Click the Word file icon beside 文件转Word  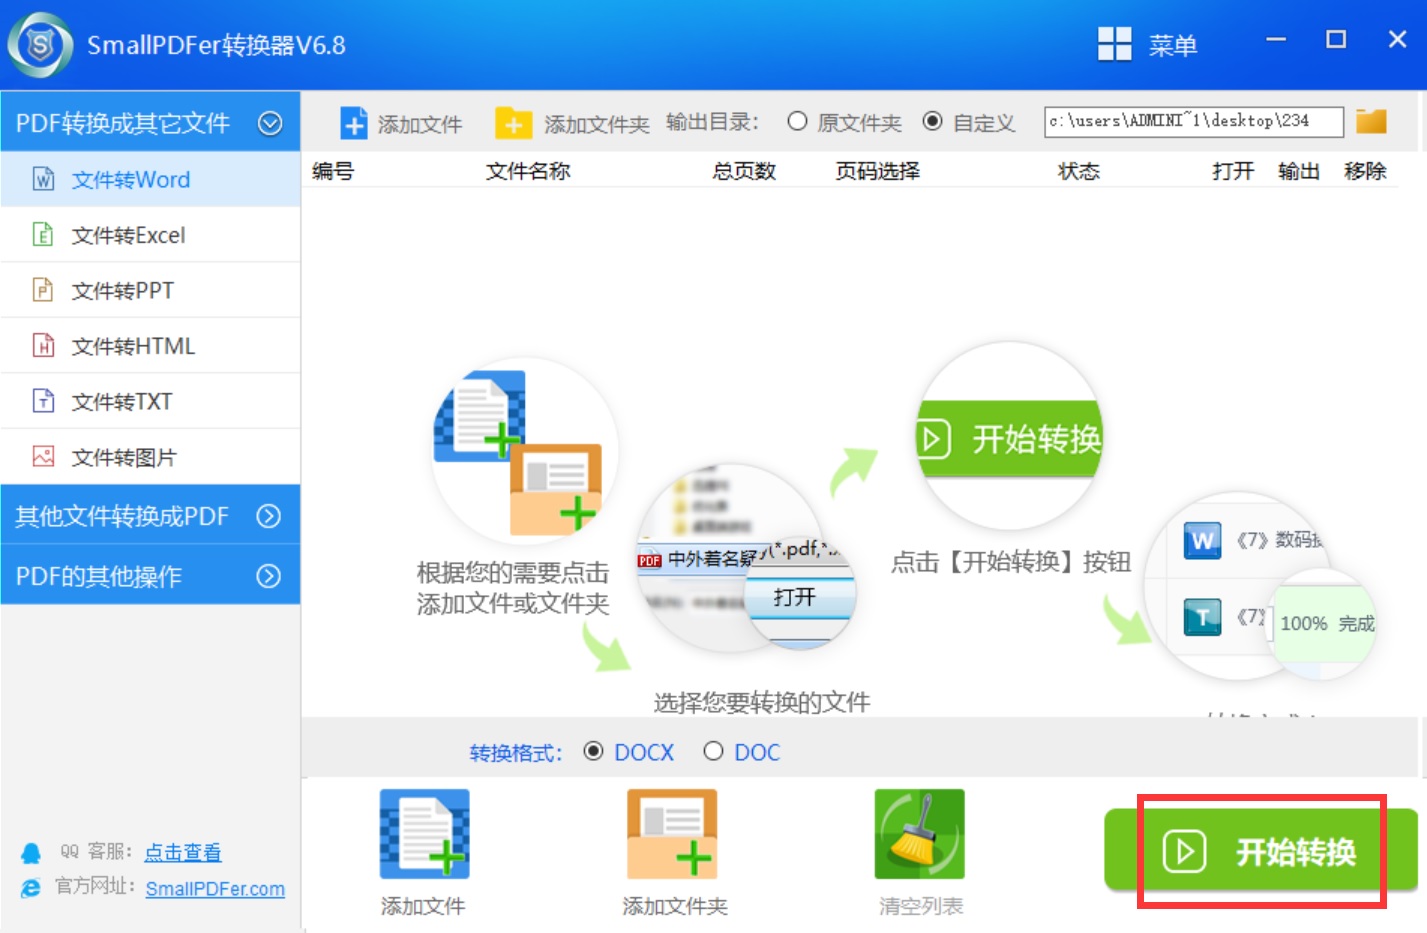(43, 180)
